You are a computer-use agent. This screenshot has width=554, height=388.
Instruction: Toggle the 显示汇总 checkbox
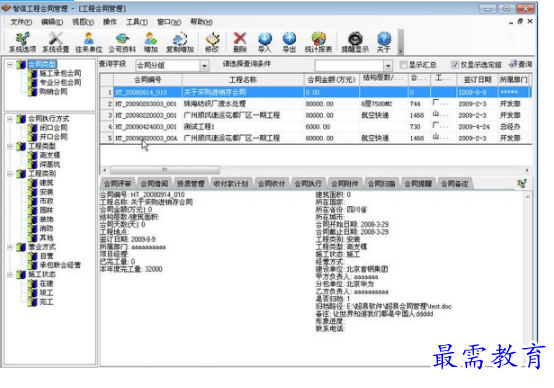(x=403, y=65)
